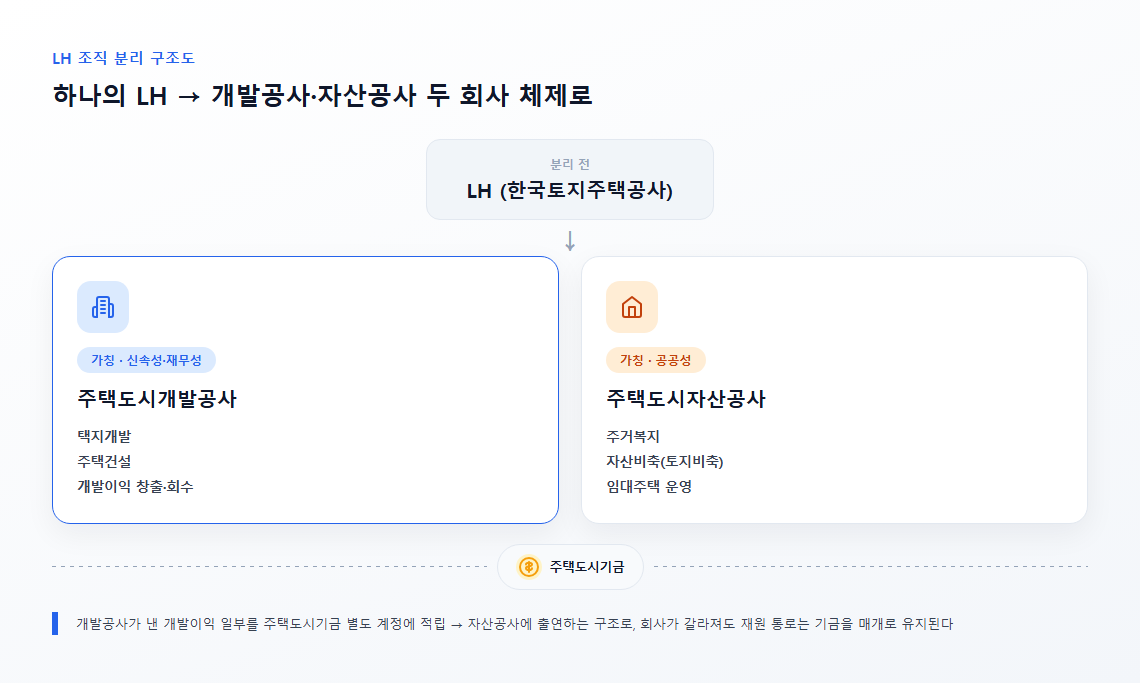Click the 분리 전 label
Viewport: 1140px width, 684px height.
(x=570, y=164)
